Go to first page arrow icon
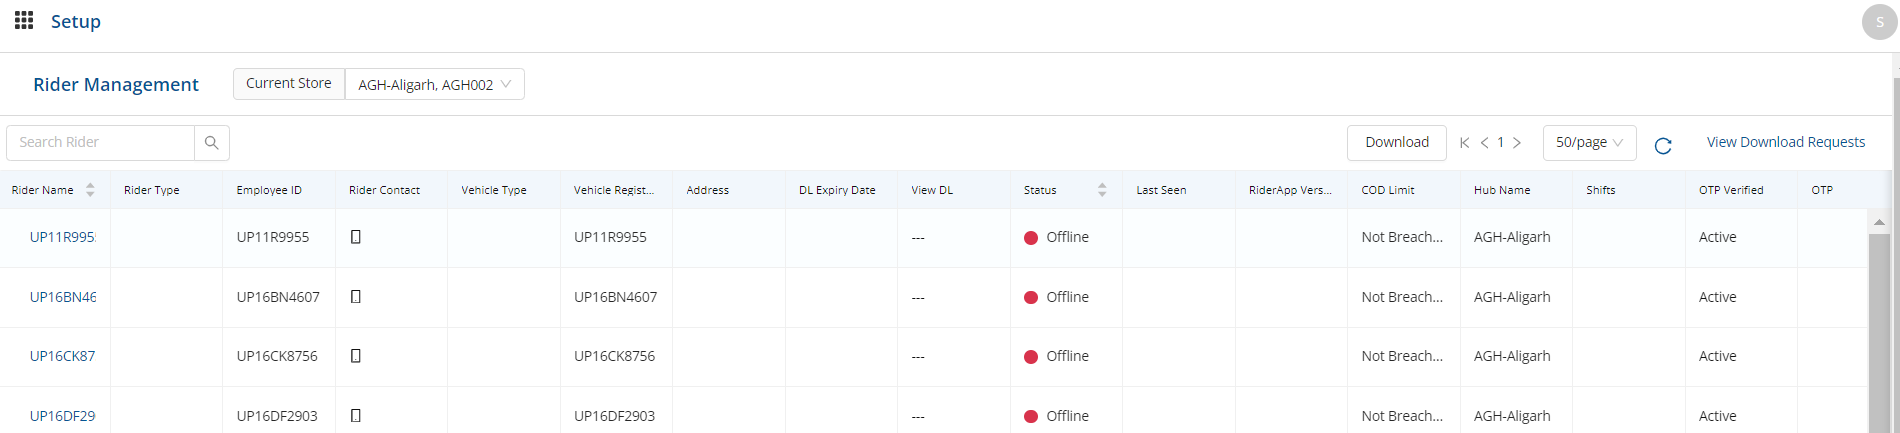 point(1465,143)
